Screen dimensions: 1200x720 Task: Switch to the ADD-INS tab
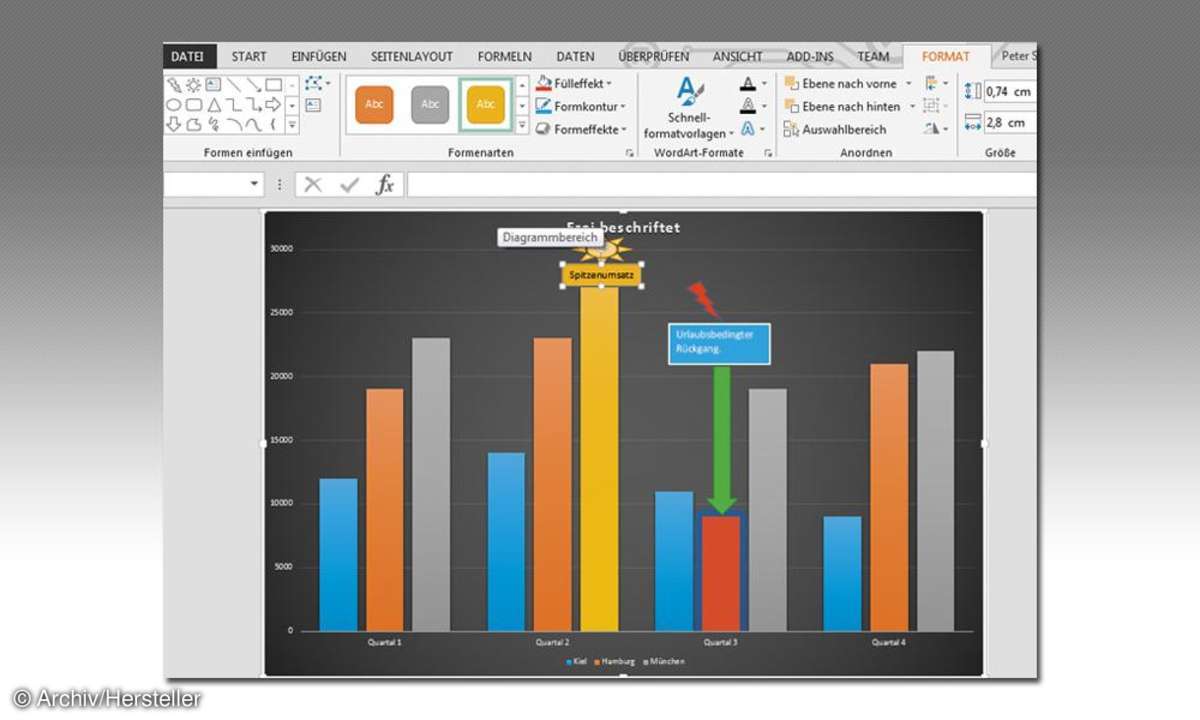coord(809,57)
